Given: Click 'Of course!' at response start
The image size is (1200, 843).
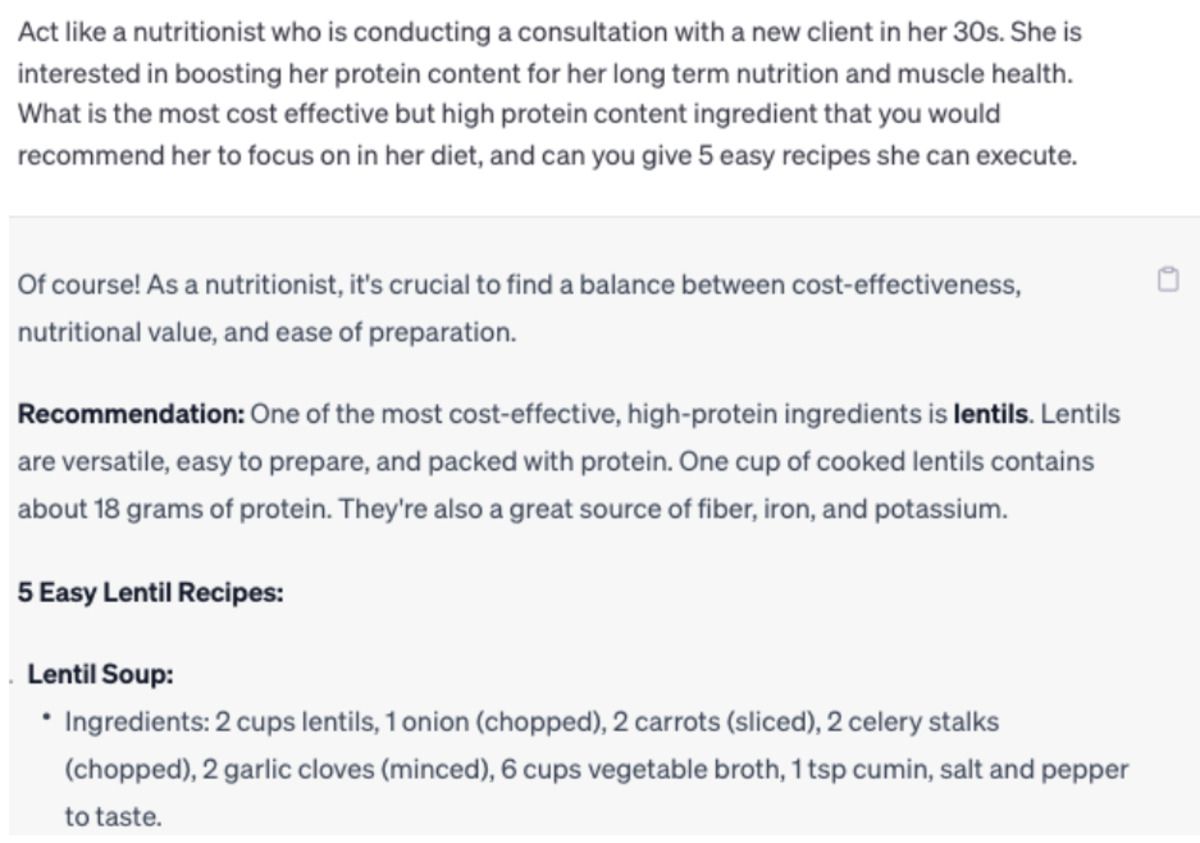Looking at the screenshot, I should (x=78, y=286).
